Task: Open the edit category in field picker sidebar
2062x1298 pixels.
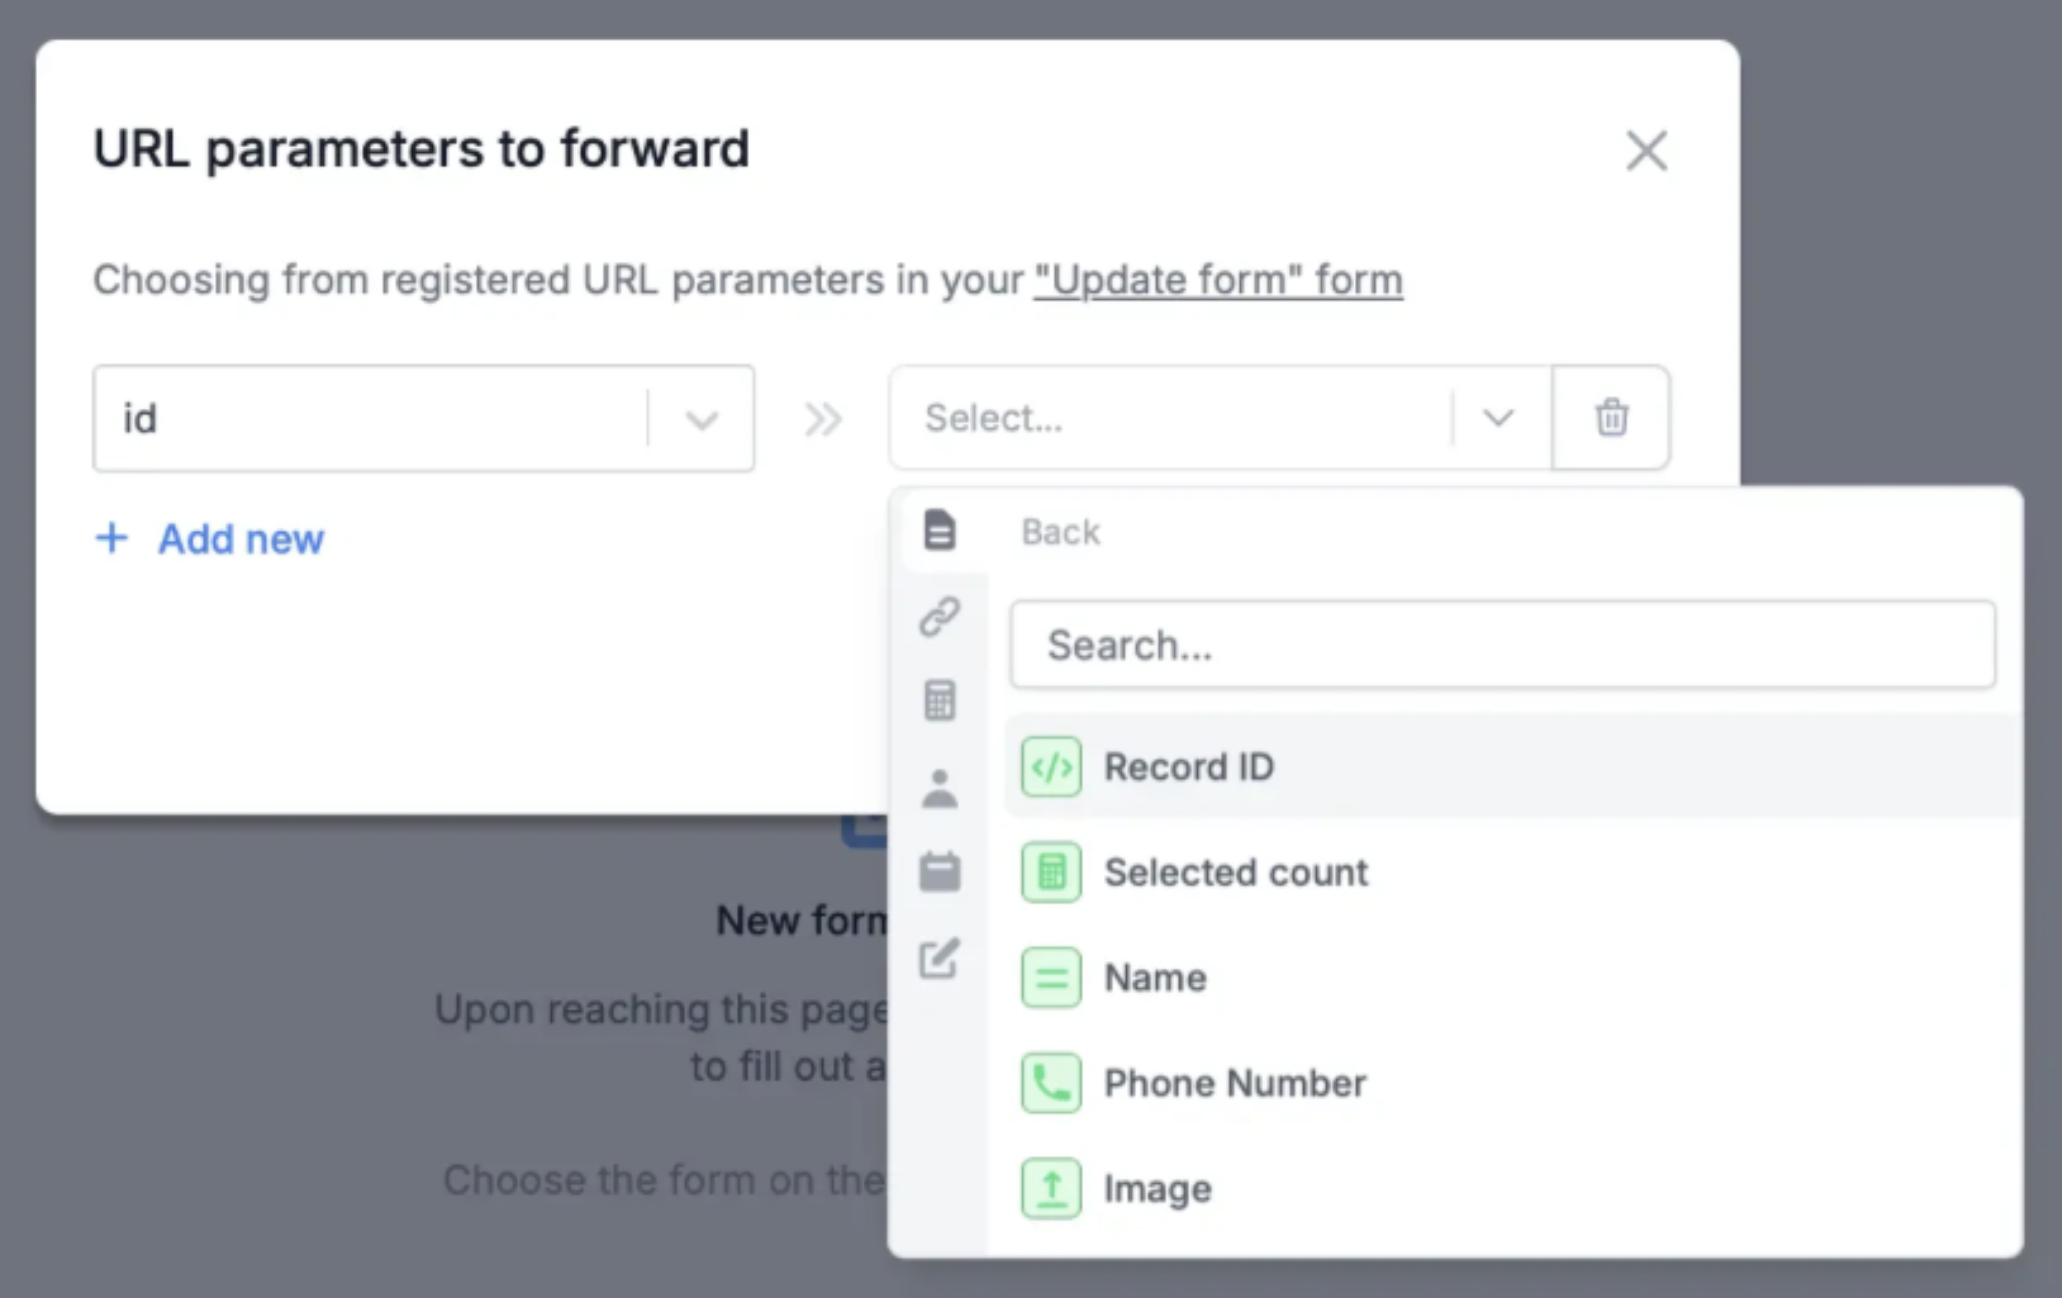Action: pyautogui.click(x=938, y=958)
